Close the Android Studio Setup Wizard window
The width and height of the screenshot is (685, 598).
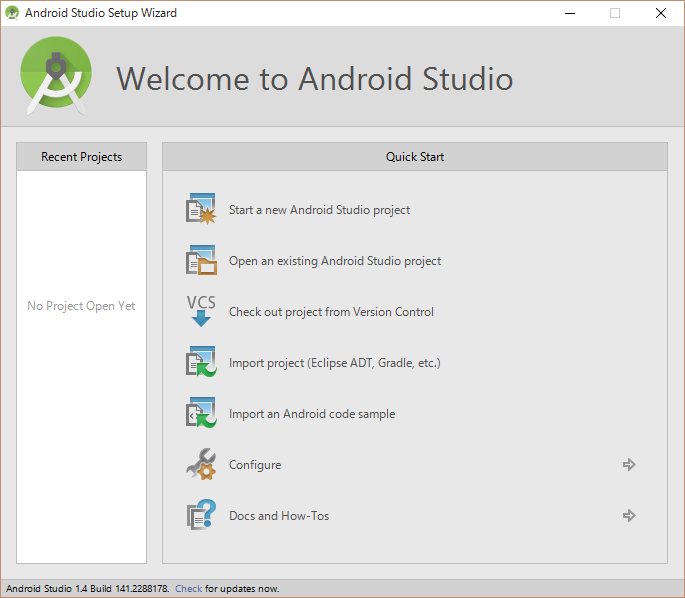coord(661,13)
